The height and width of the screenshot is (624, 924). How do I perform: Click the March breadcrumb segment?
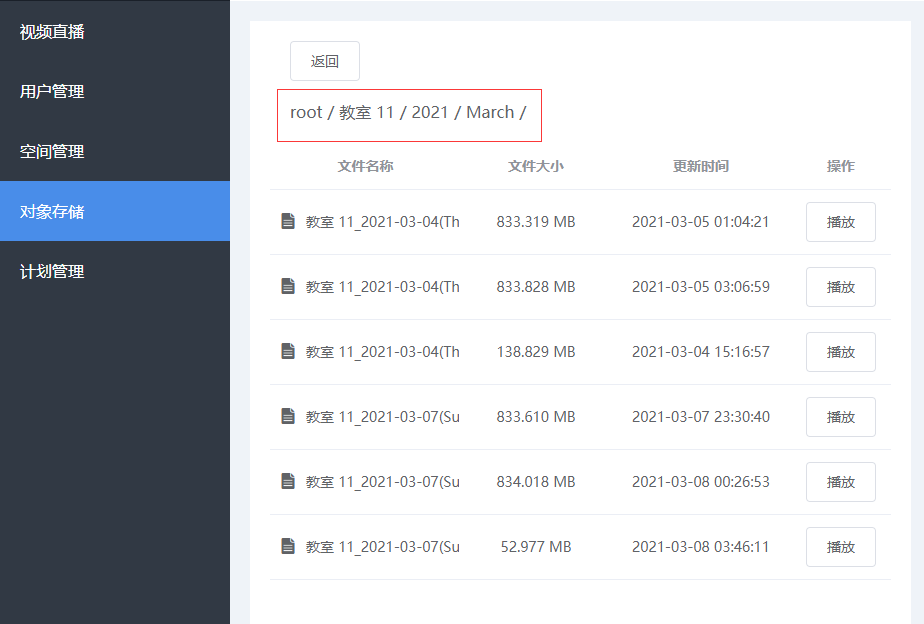(490, 113)
